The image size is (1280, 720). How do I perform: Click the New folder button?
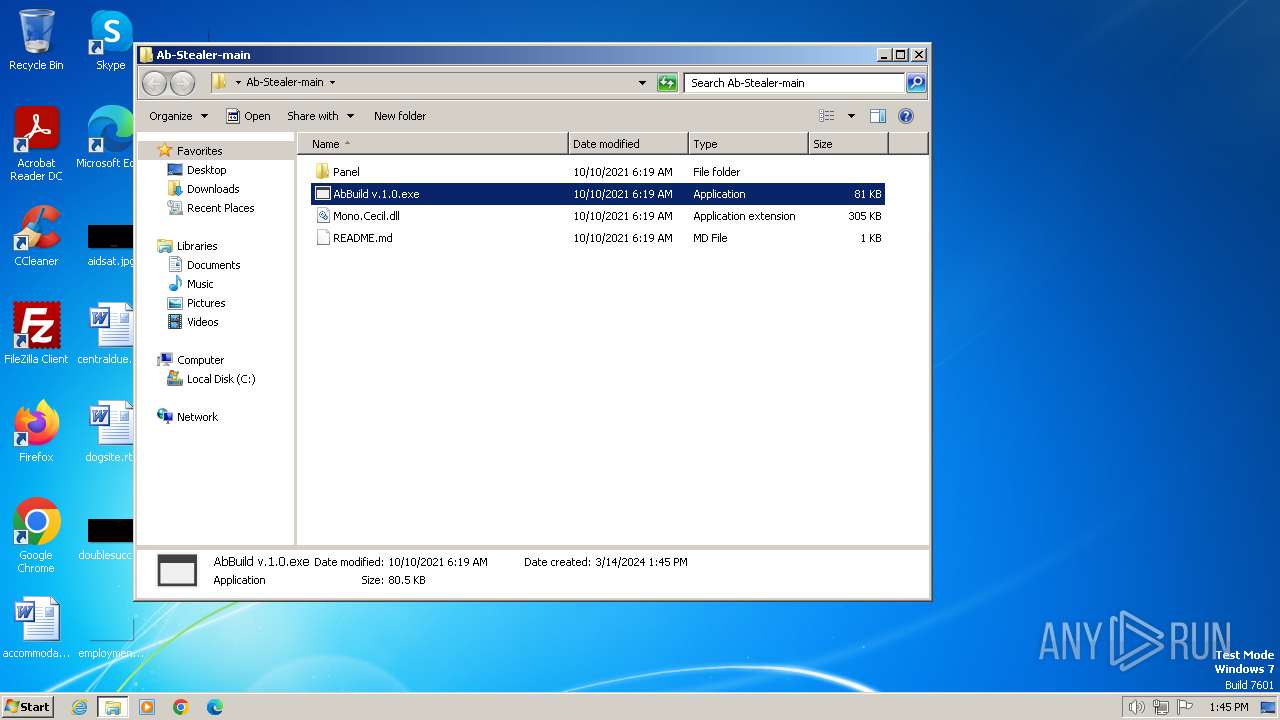click(x=400, y=116)
